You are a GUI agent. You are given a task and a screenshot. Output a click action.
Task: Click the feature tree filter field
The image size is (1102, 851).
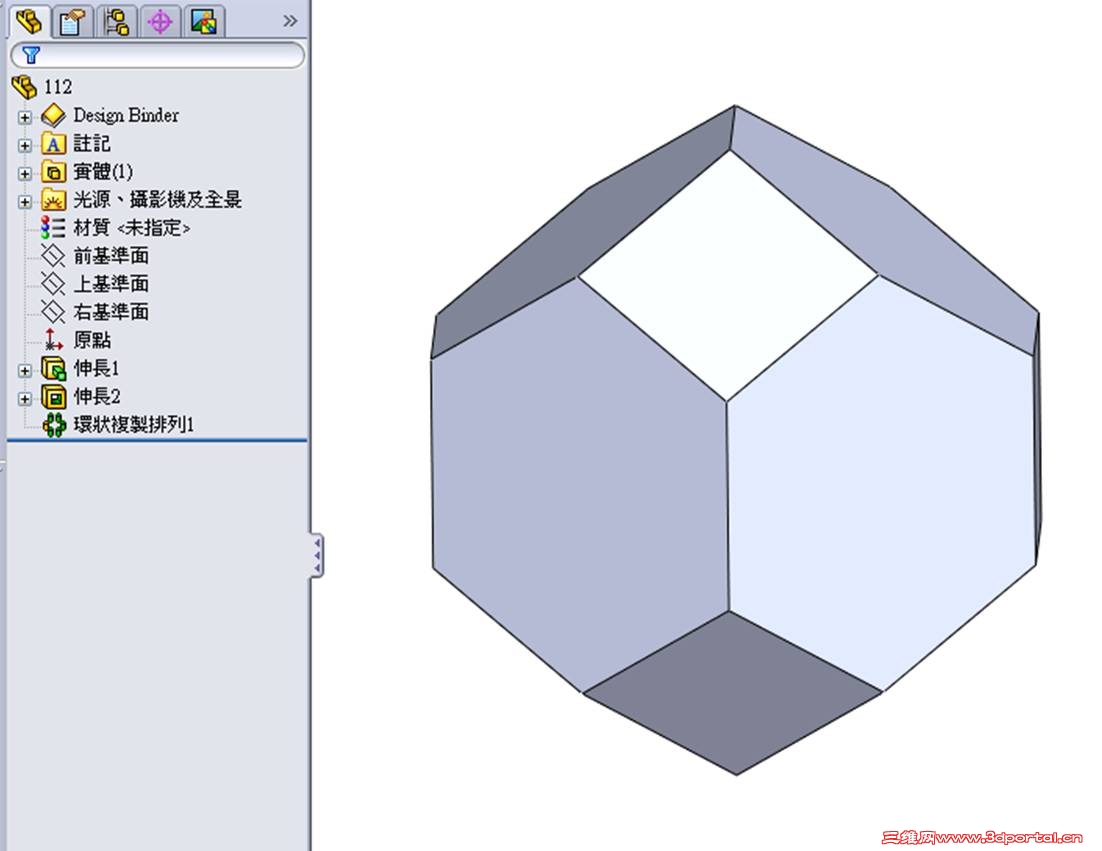coord(158,55)
